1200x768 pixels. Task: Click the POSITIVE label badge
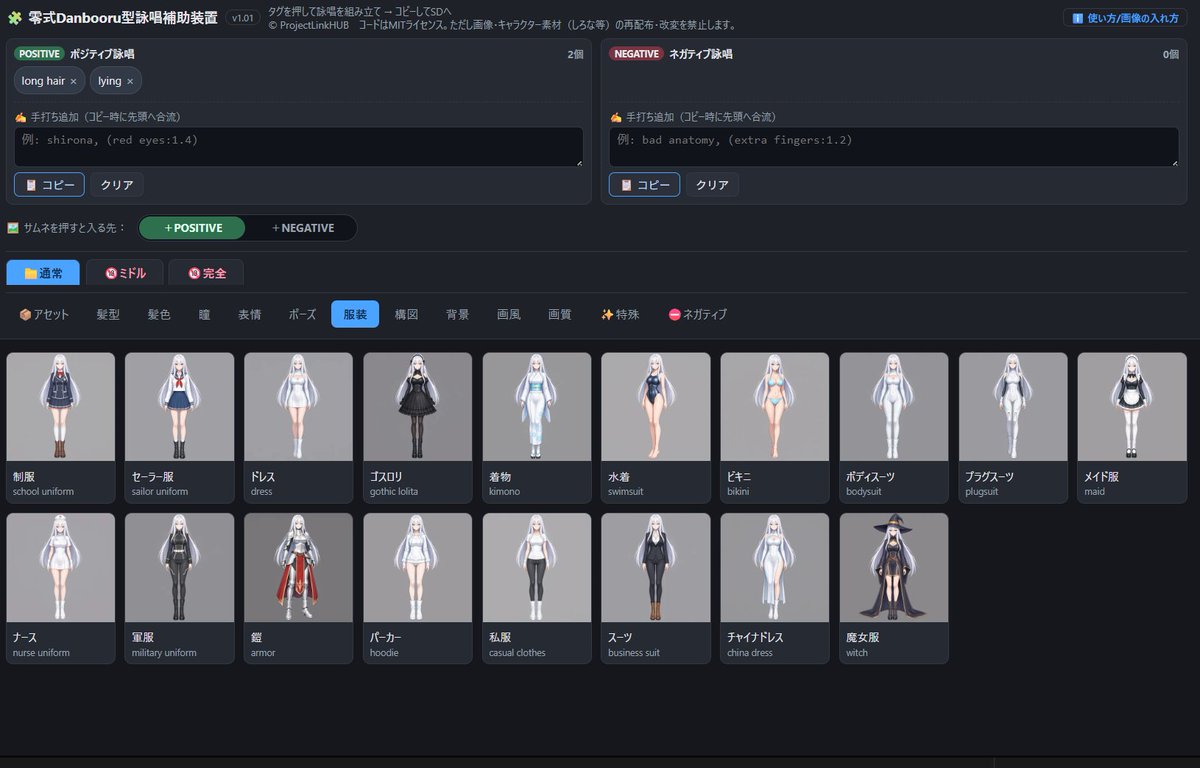40,54
